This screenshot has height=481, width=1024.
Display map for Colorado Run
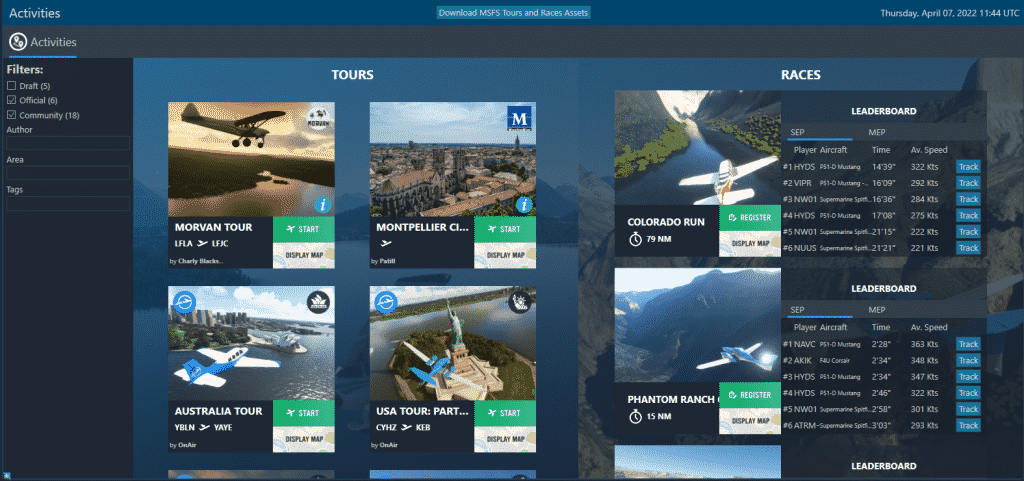click(750, 243)
